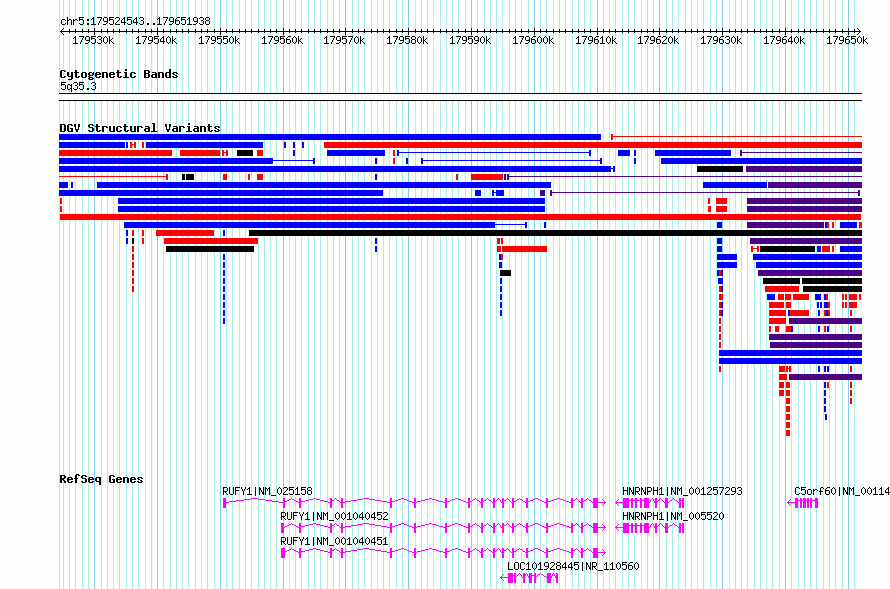The height and width of the screenshot is (589, 890).
Task: Open the RUFY1|NM_001040451 gene label
Action: pos(334,541)
